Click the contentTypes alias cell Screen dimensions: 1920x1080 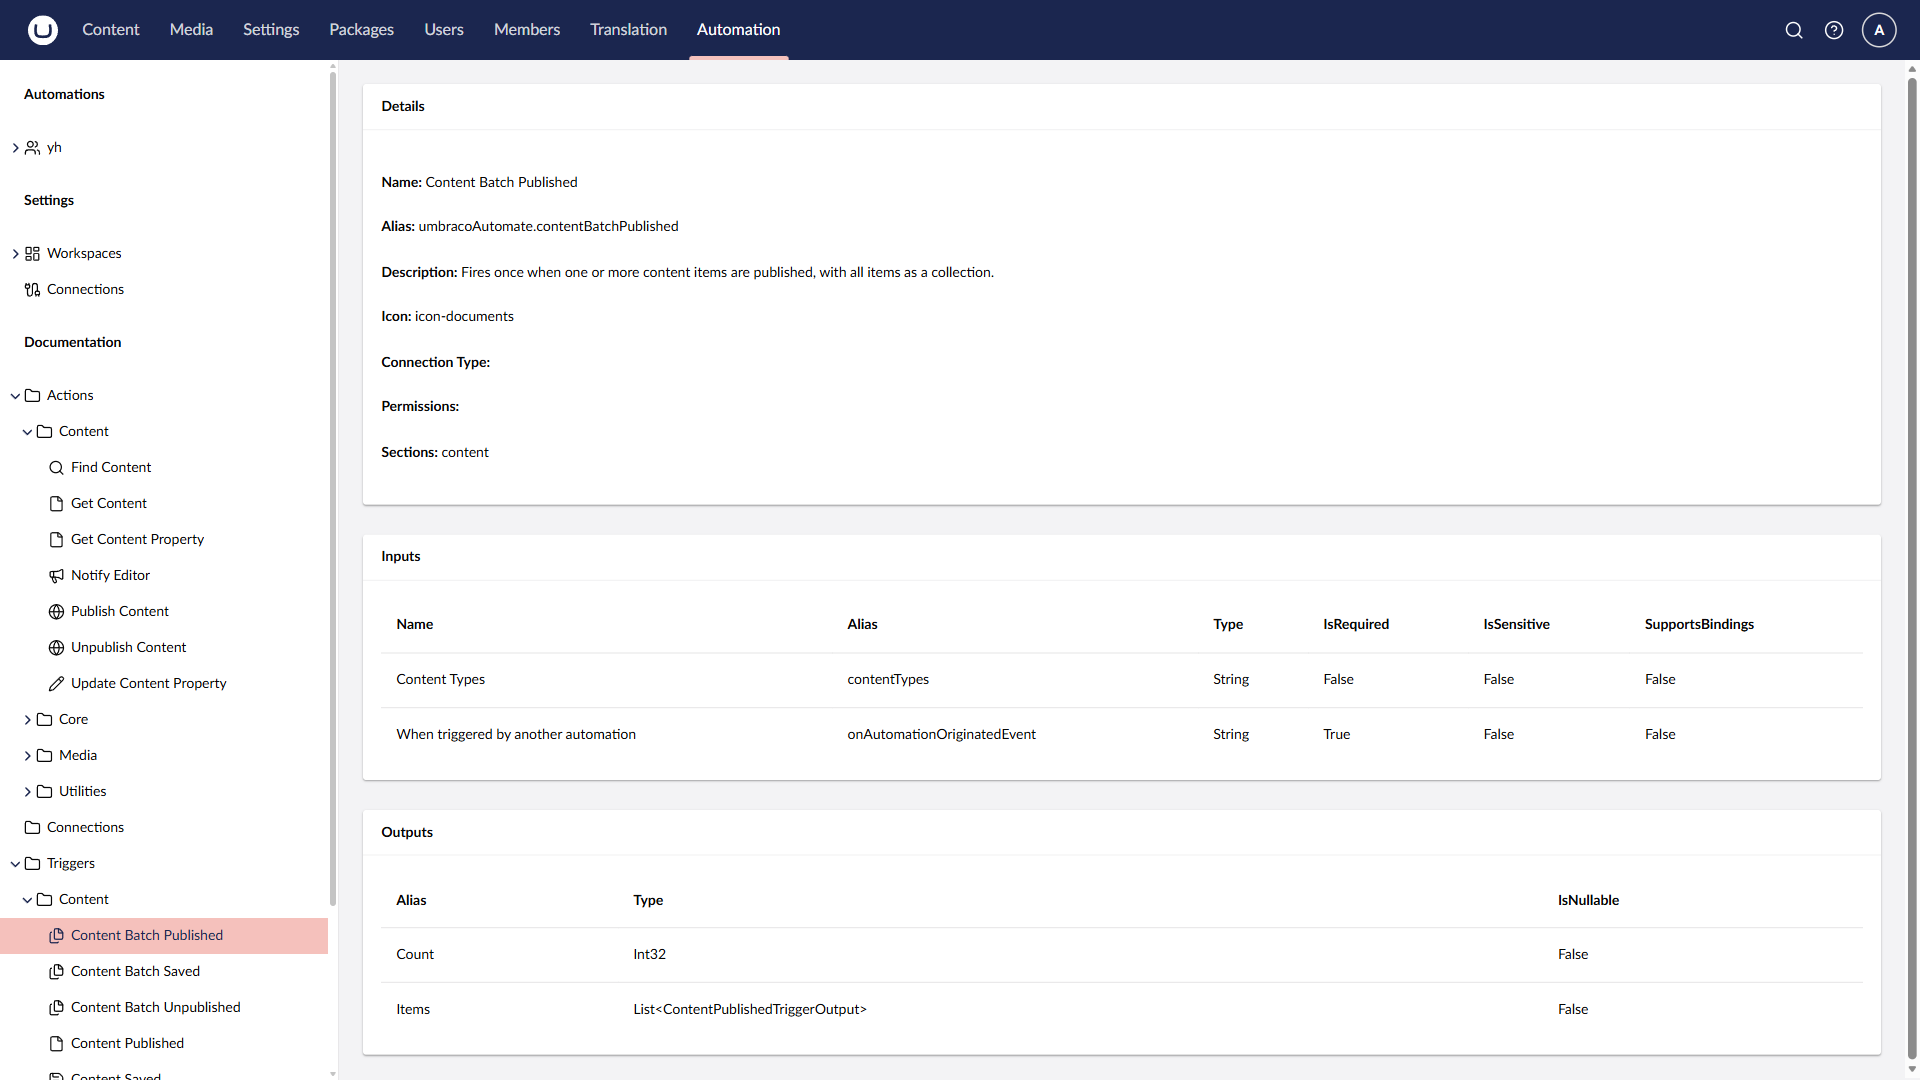point(888,680)
